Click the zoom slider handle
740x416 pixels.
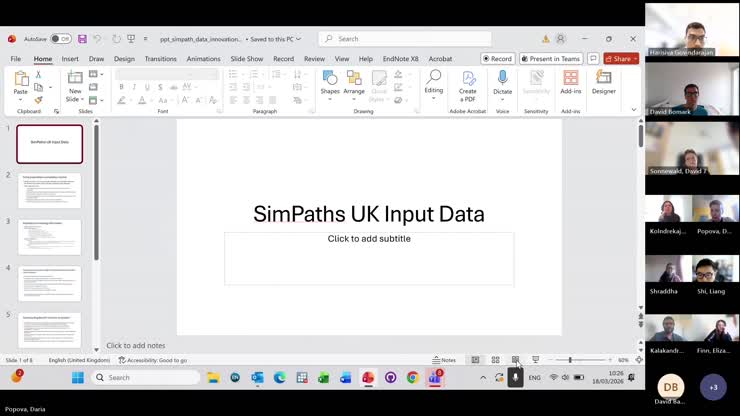pyautogui.click(x=570, y=360)
